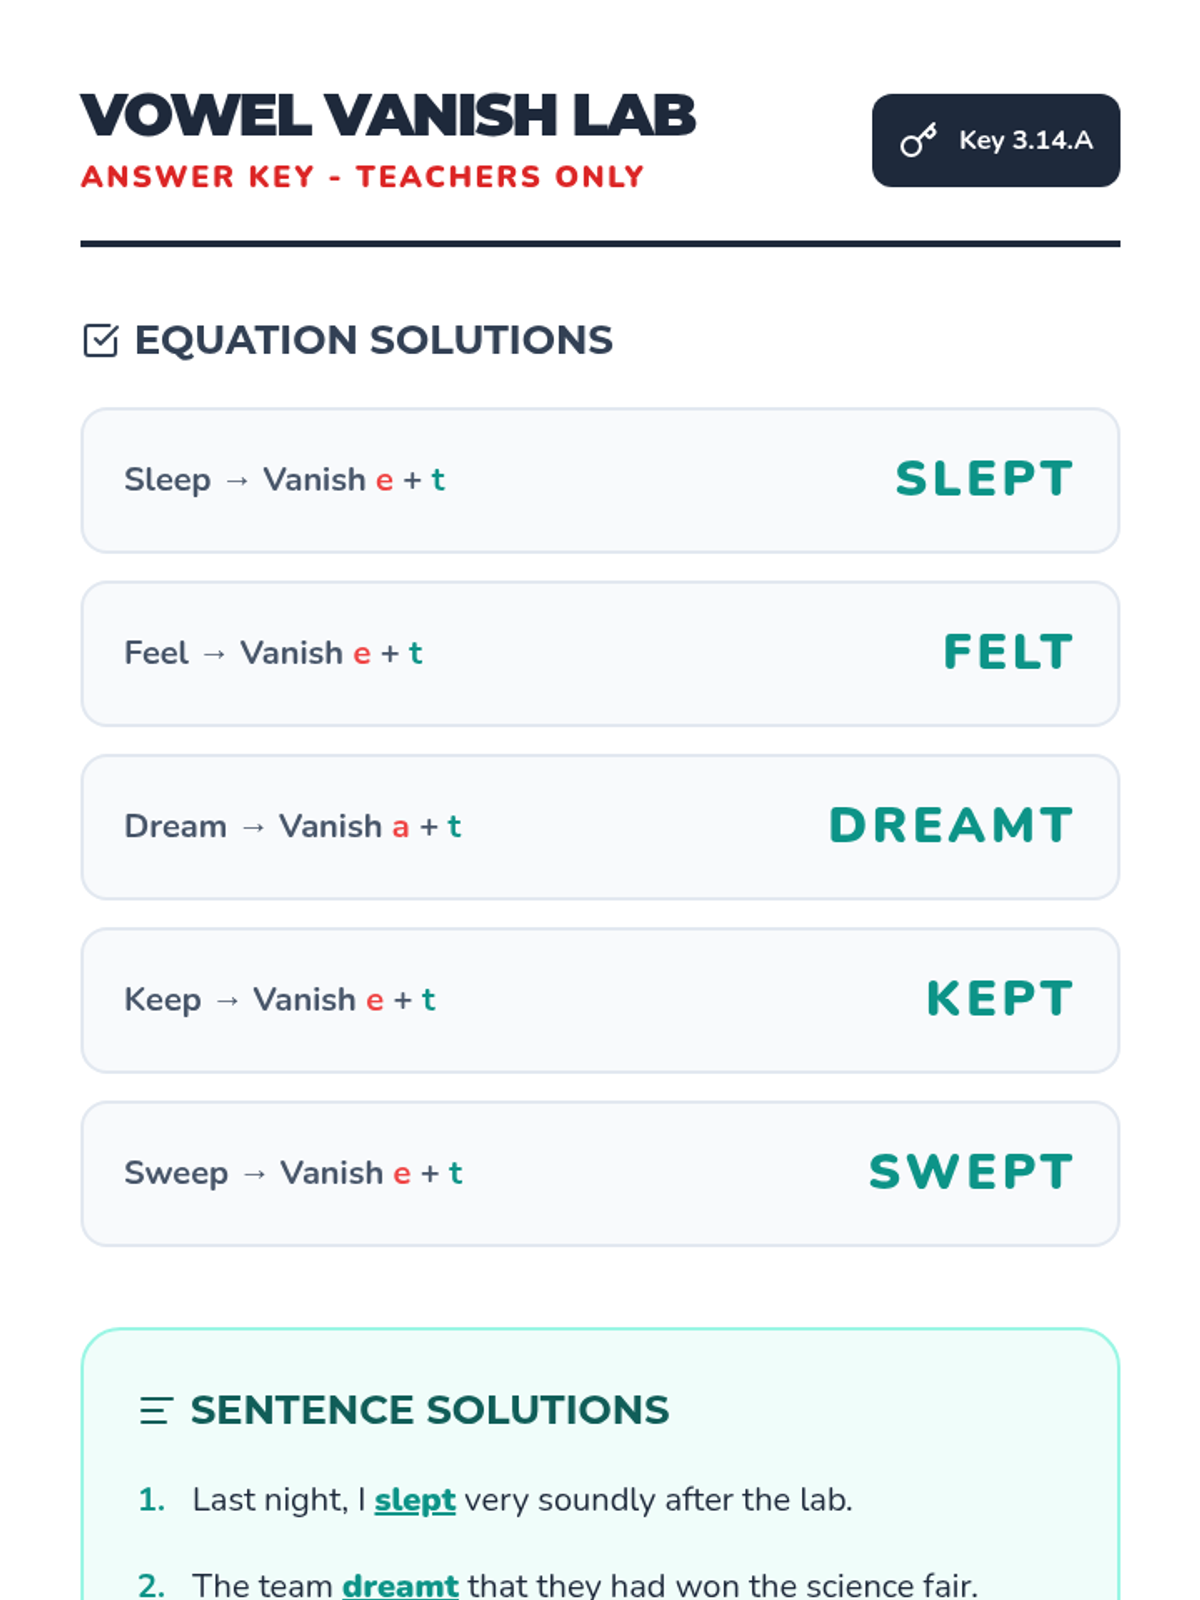The width and height of the screenshot is (1200, 1600).
Task: Click the key icon in the badge
Action: point(918,141)
